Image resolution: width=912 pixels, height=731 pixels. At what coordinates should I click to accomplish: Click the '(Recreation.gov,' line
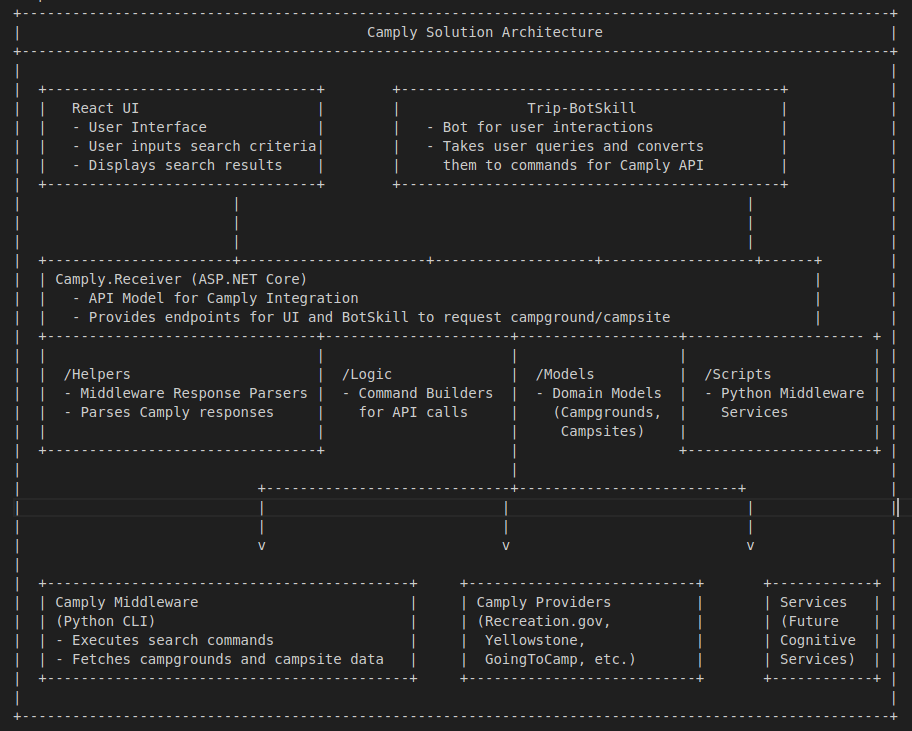coord(544,622)
